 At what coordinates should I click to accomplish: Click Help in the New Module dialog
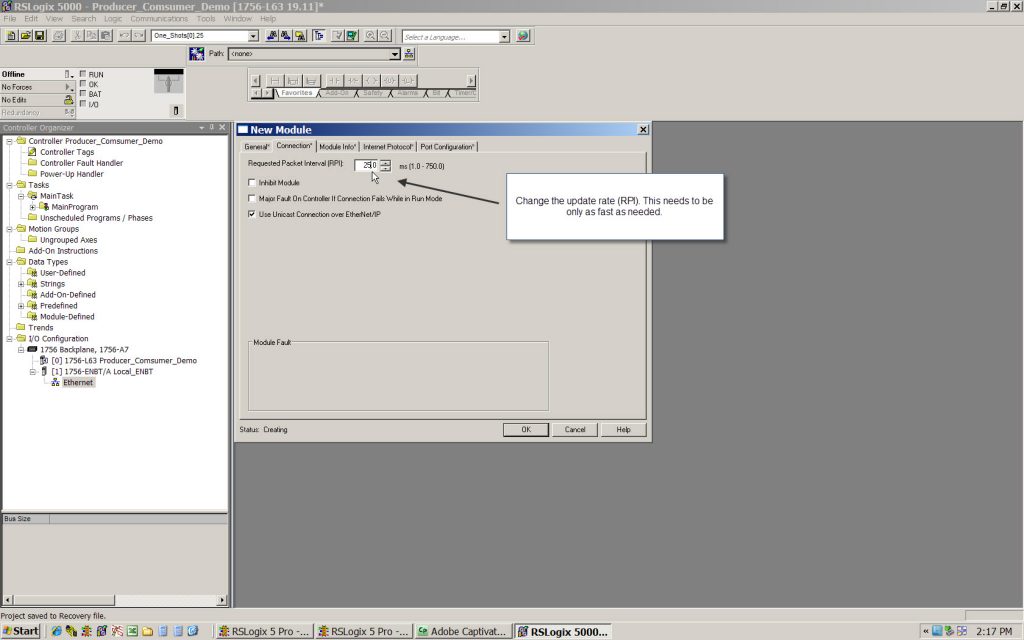(x=624, y=430)
